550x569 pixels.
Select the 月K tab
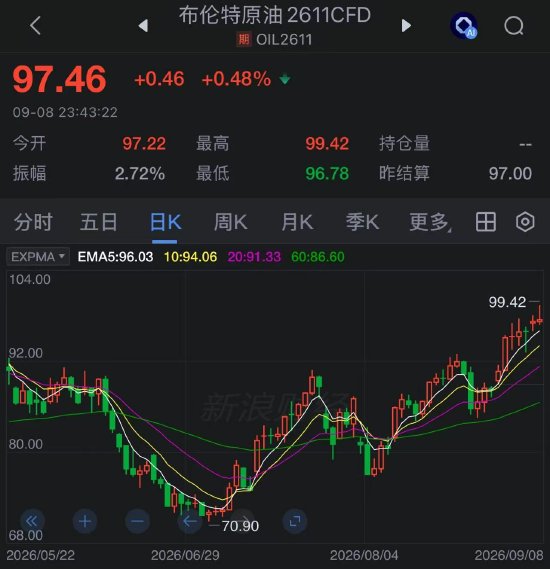pyautogui.click(x=297, y=222)
